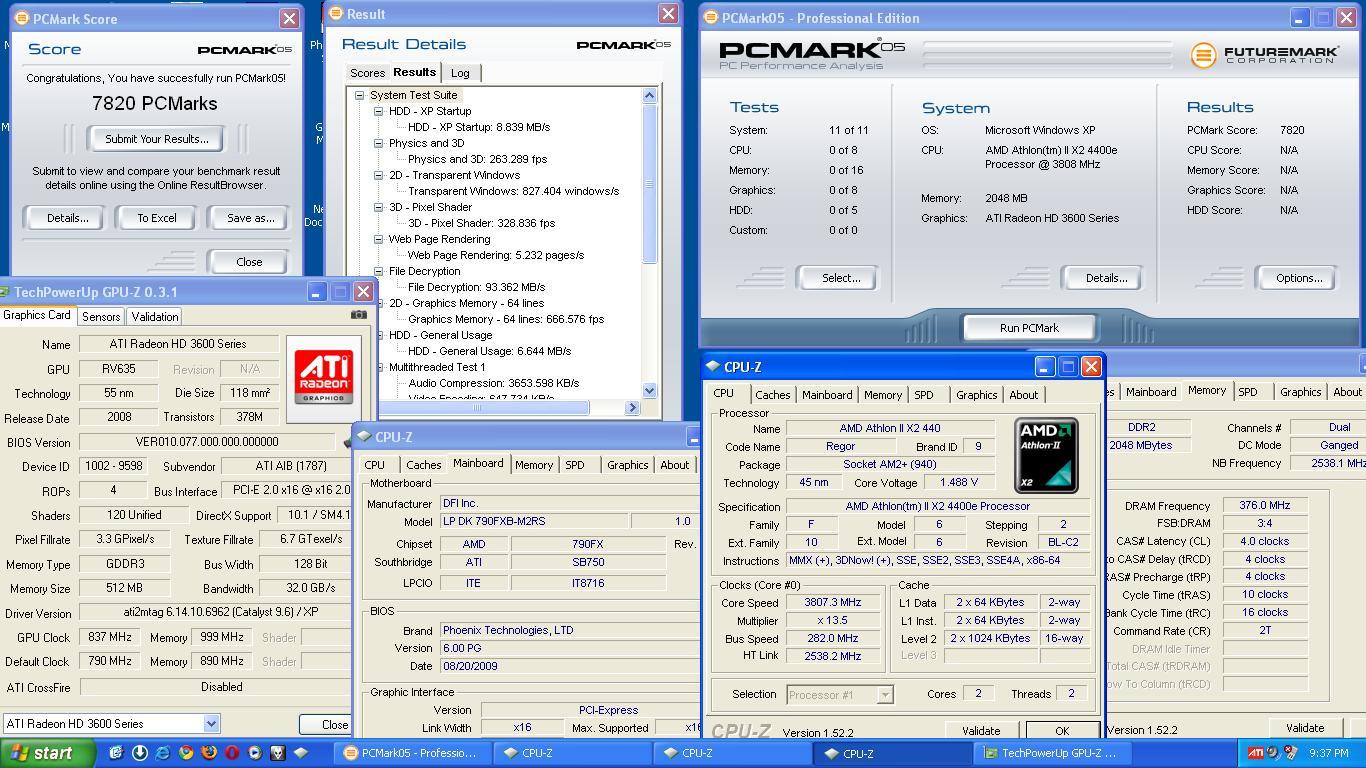
Task: Click the DRAM Frequency value 376.0 MHz
Action: click(x=1264, y=506)
